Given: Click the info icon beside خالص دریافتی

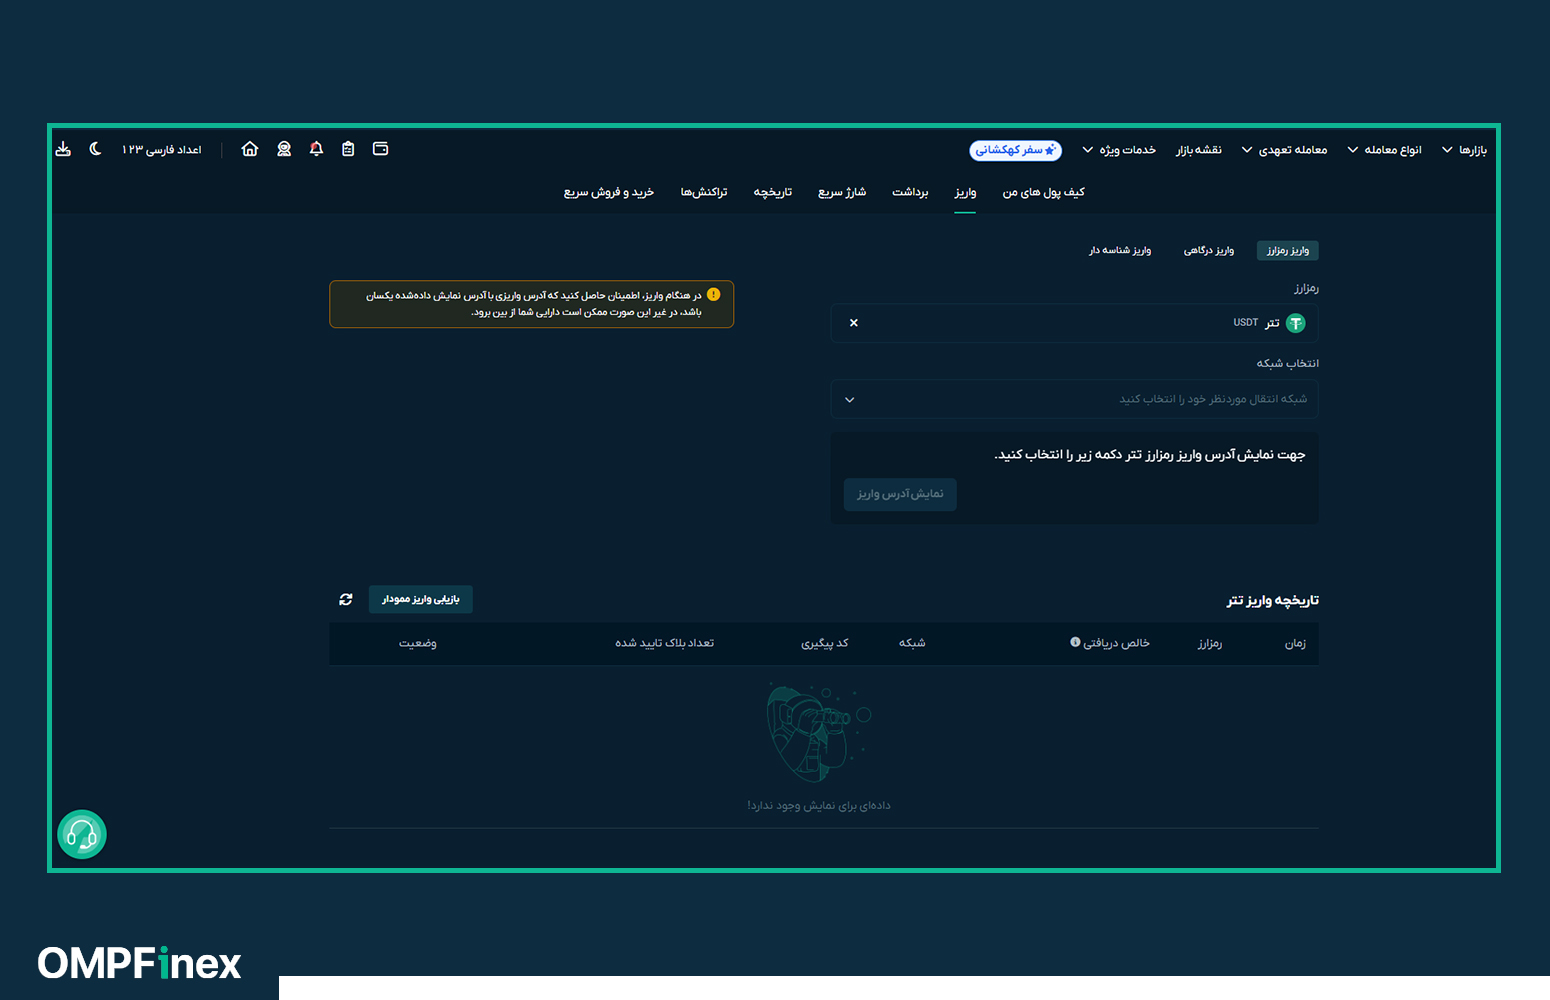Looking at the screenshot, I should point(1075,642).
